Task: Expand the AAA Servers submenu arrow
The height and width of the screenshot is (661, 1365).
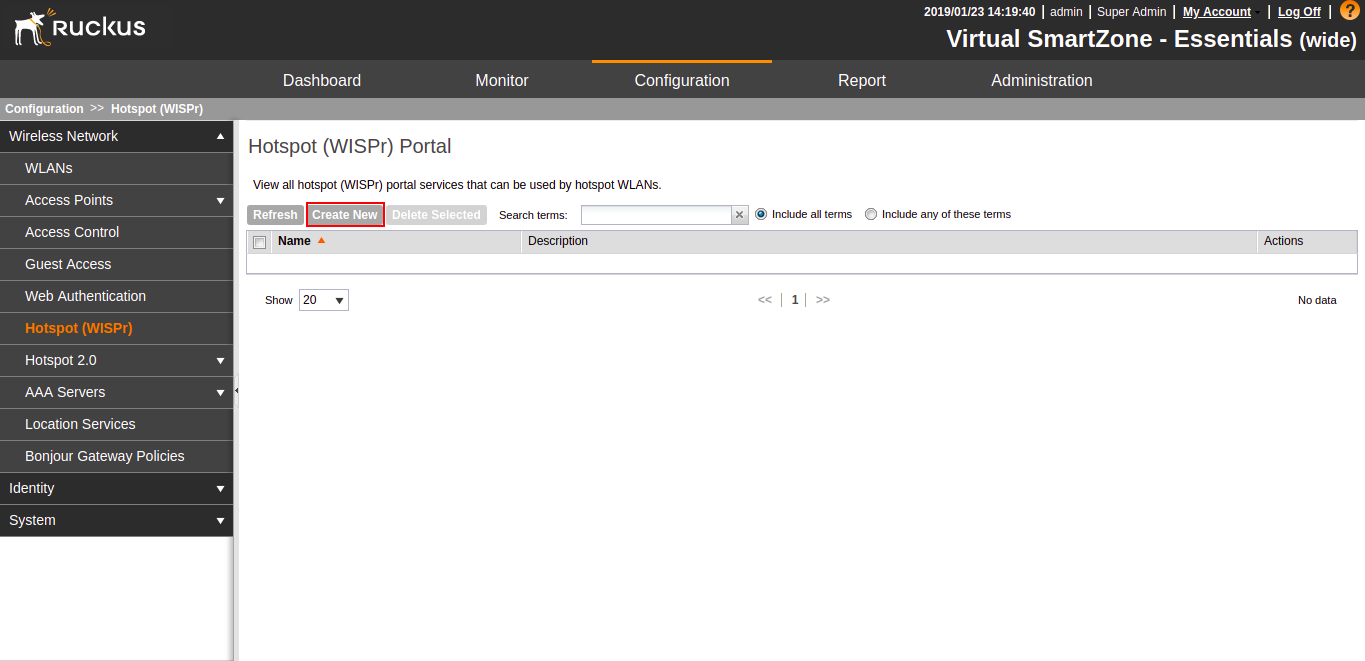Action: coord(220,392)
